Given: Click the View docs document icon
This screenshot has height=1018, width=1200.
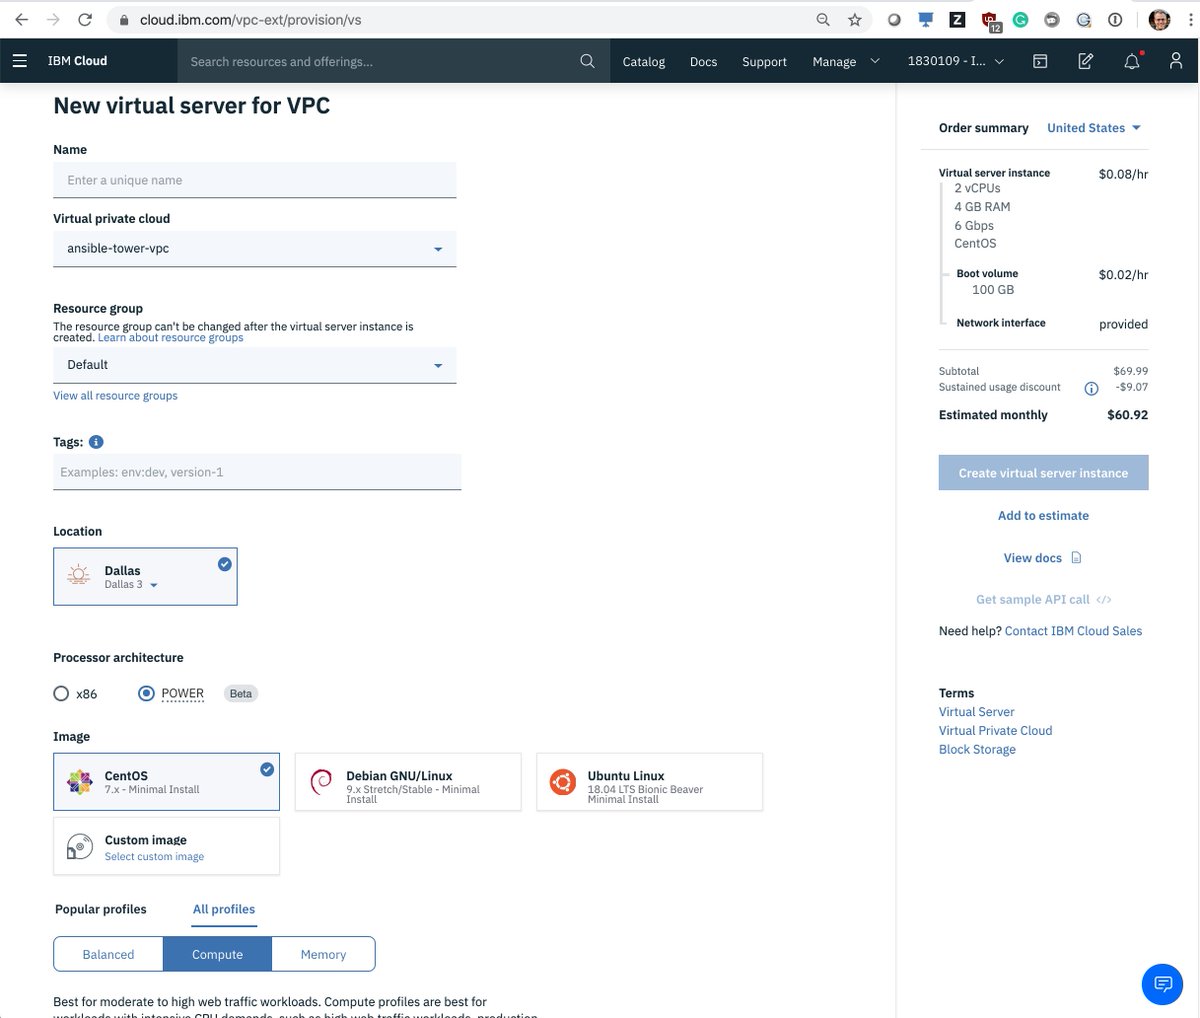Looking at the screenshot, I should coord(1076,558).
